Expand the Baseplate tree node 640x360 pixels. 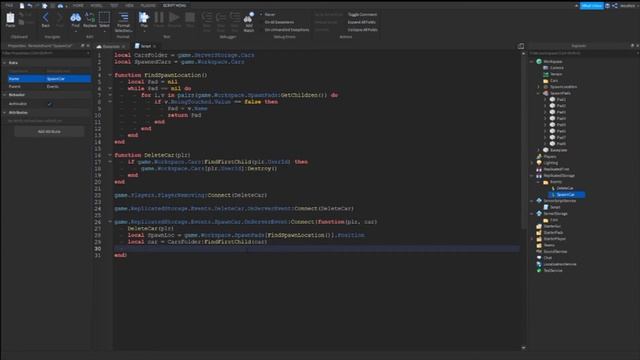coord(538,150)
